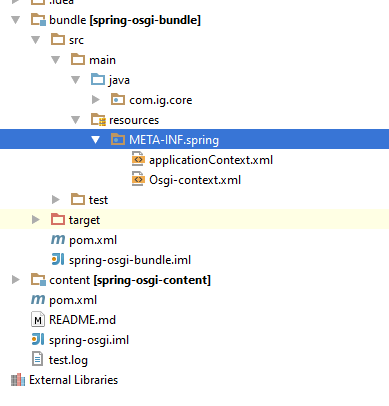This screenshot has height=406, width=389.
Task: Click the spring-osgi.iml file icon
Action: (x=38, y=339)
